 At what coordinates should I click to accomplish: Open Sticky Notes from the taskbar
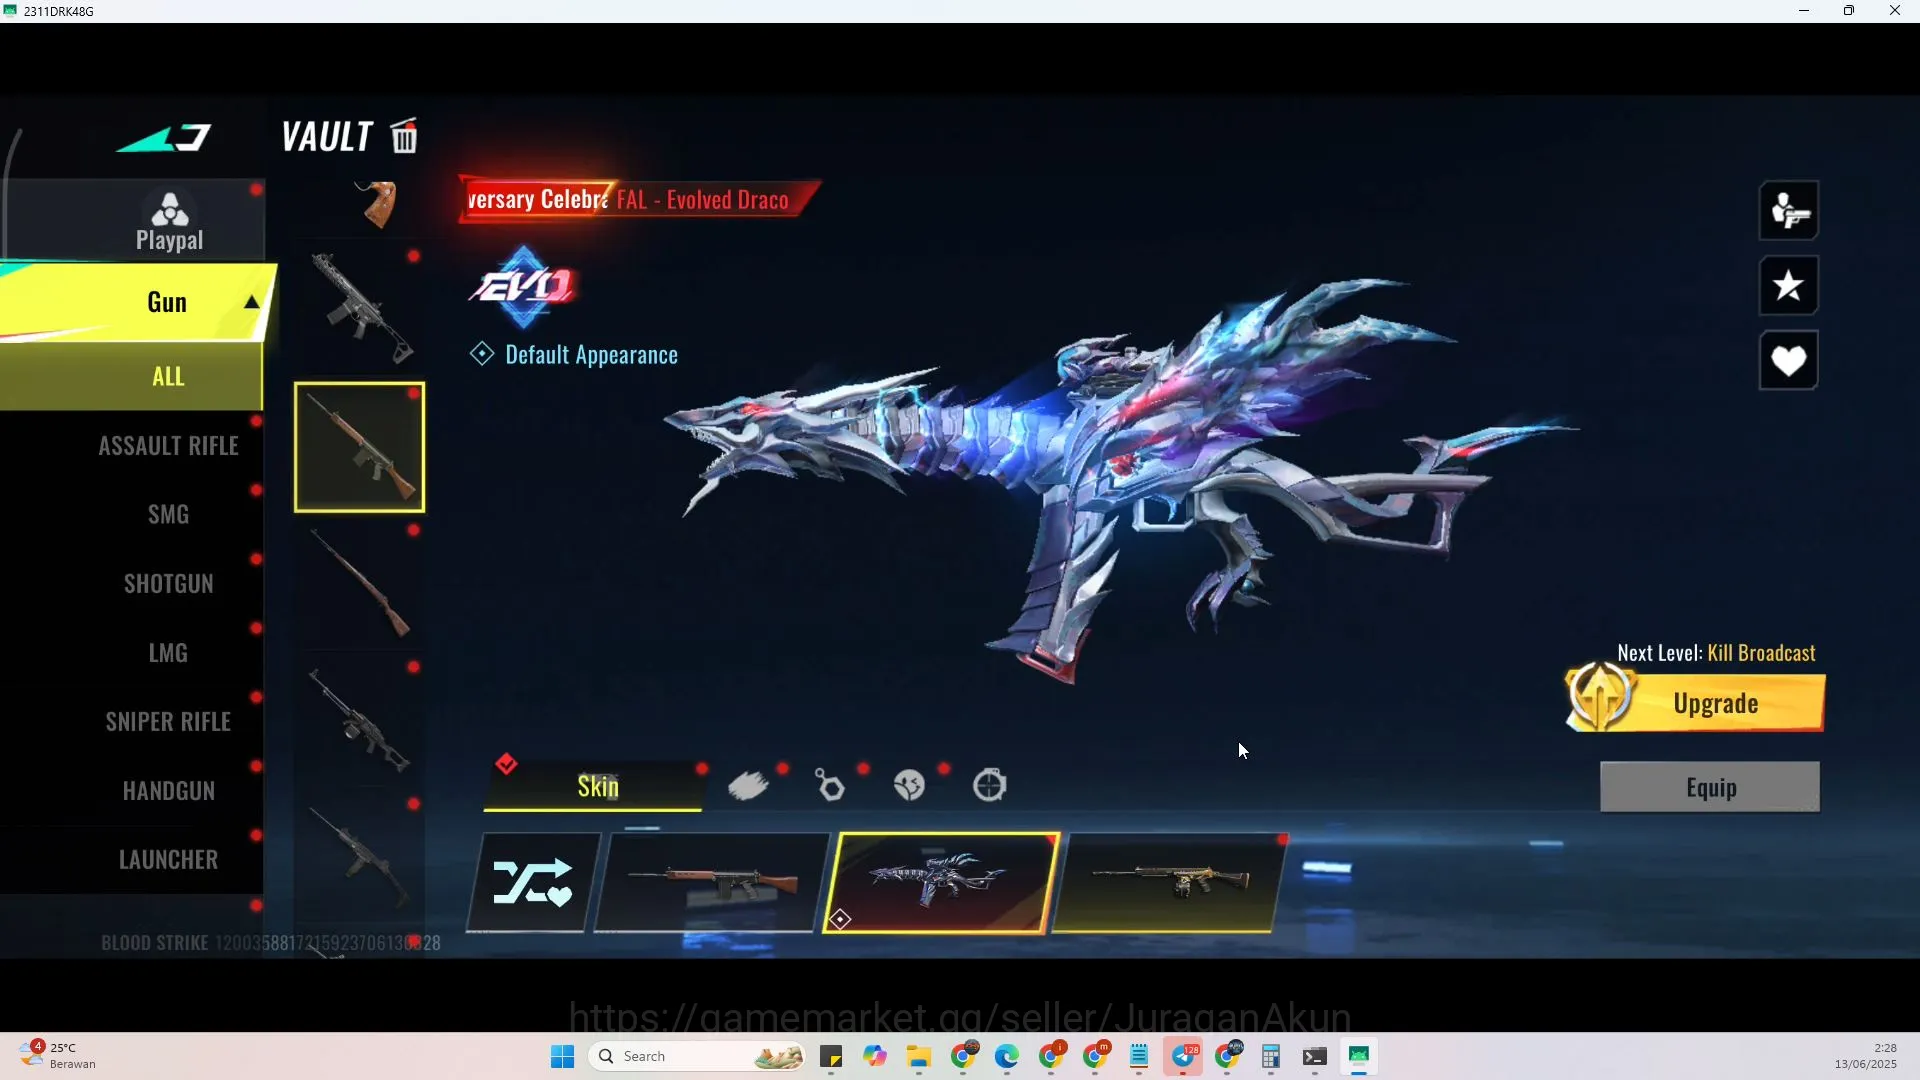click(831, 1057)
